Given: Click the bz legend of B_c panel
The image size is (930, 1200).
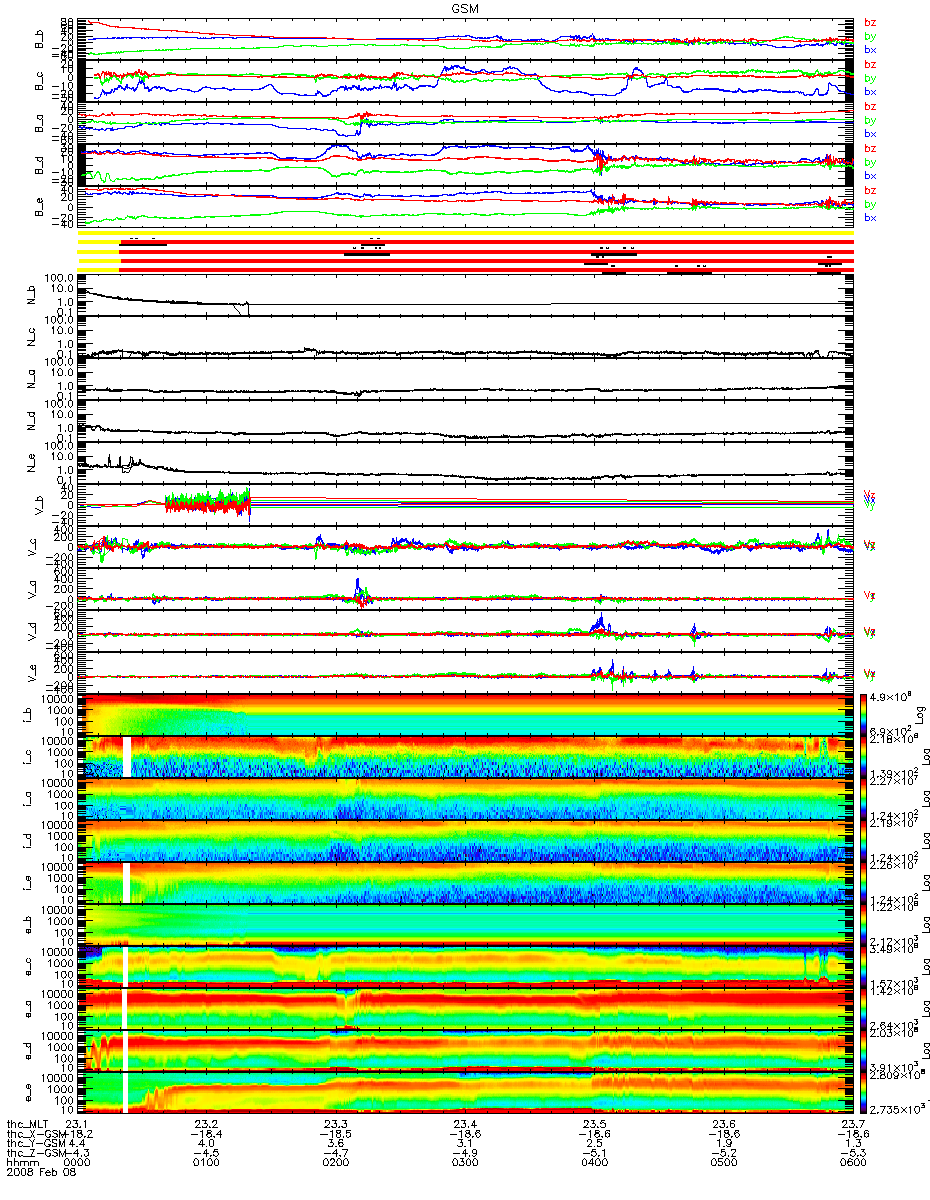Looking at the screenshot, I should (870, 65).
